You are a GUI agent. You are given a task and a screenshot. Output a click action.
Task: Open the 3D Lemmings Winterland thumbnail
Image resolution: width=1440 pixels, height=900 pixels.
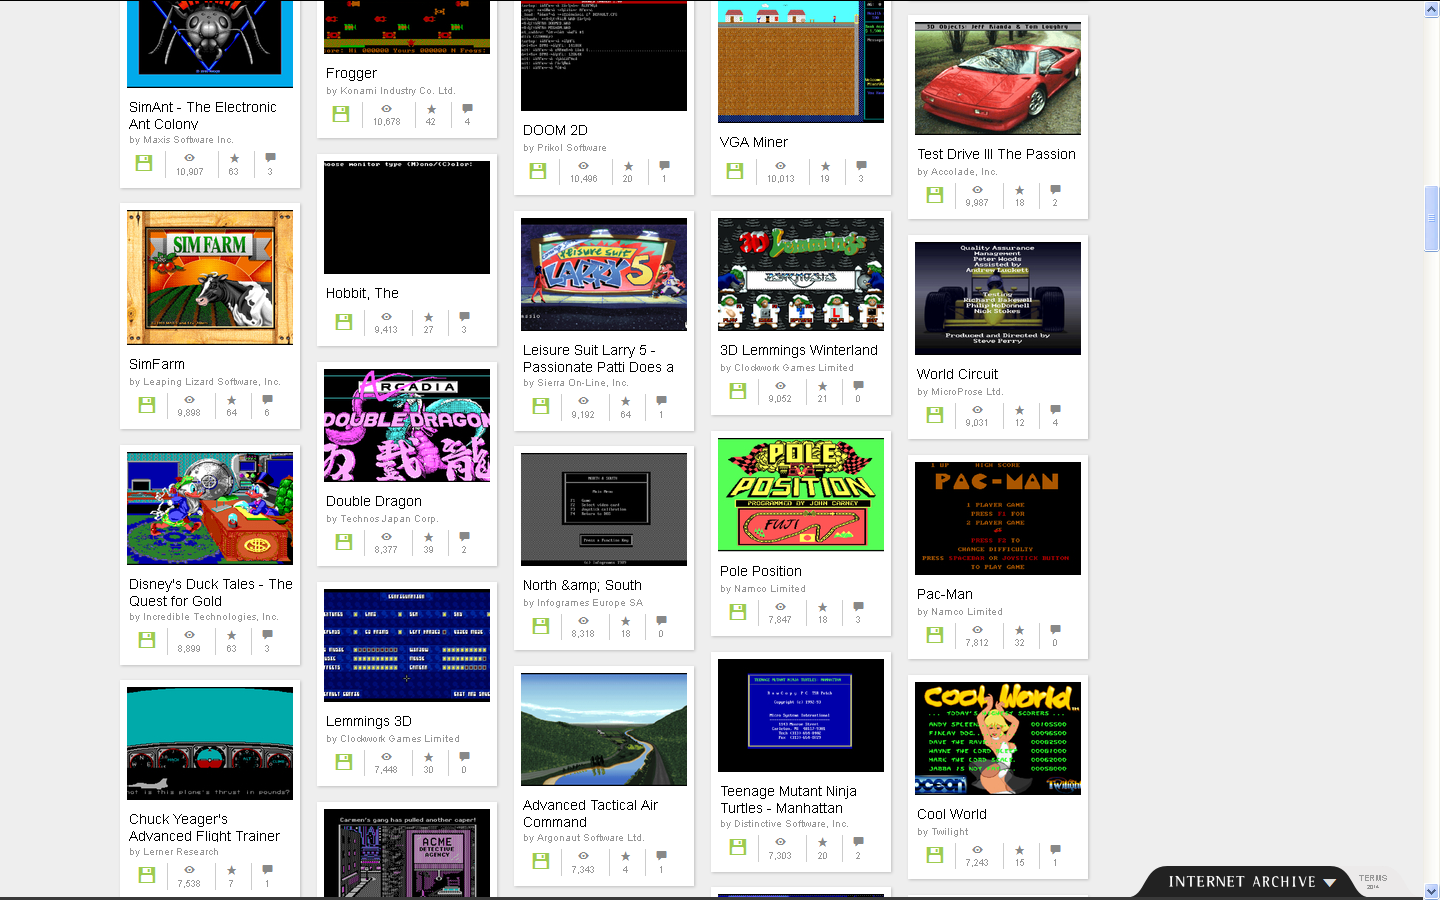click(801, 274)
